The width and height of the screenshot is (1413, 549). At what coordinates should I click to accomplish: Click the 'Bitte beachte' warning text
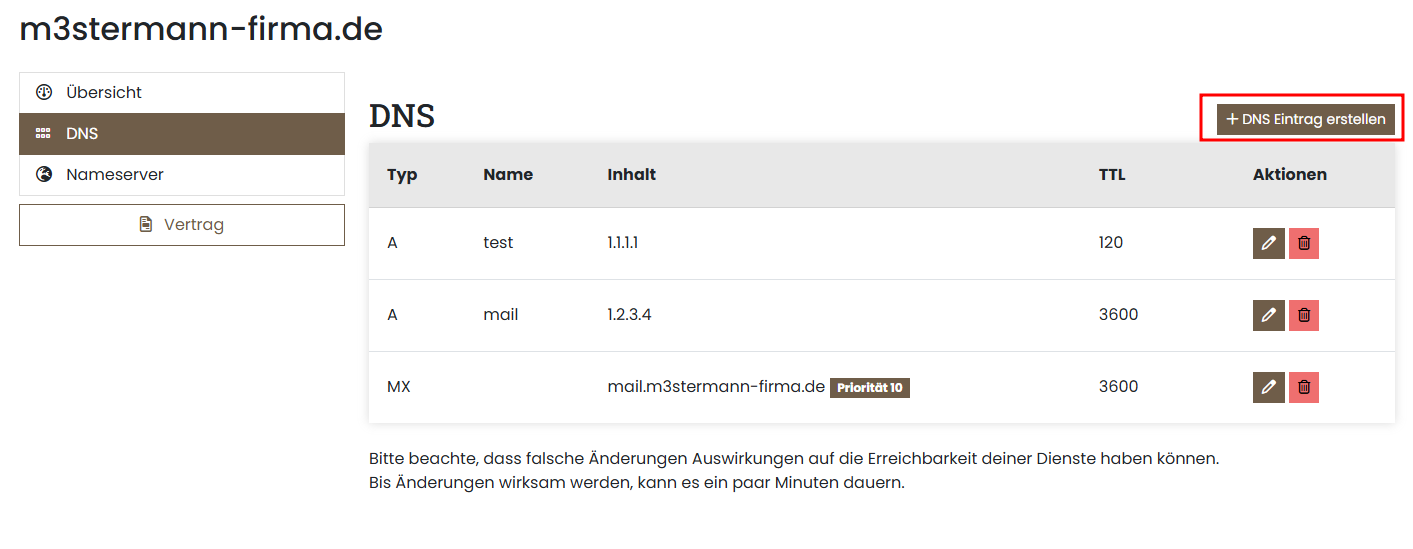[794, 459]
